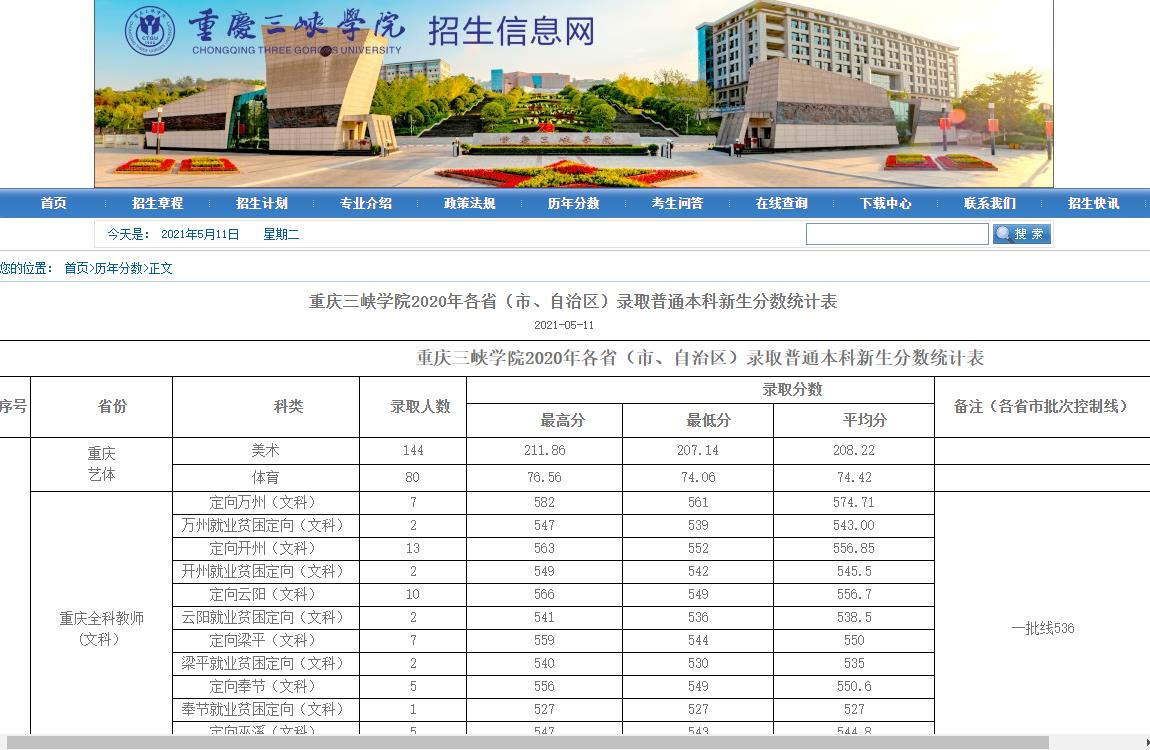Click the 重庆艺体 province cell
Screen dimensions: 1150x750
(101, 464)
